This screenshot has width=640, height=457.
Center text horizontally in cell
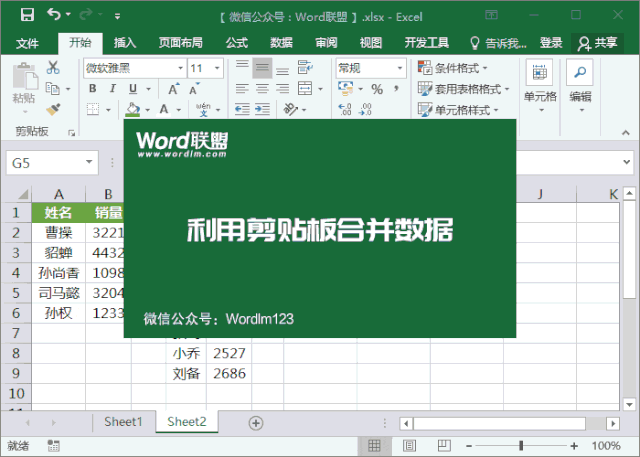tap(262, 89)
